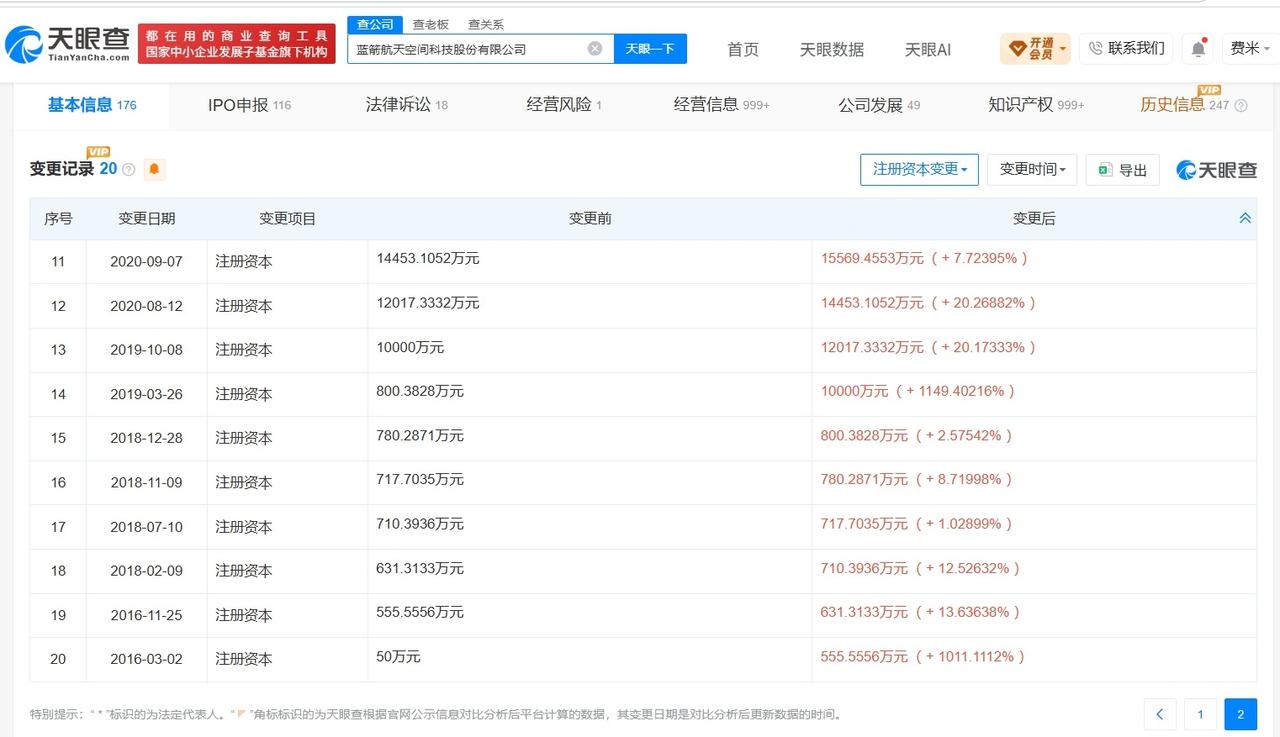Open notifications bell in the top bar
The height and width of the screenshot is (737, 1280).
(1198, 48)
